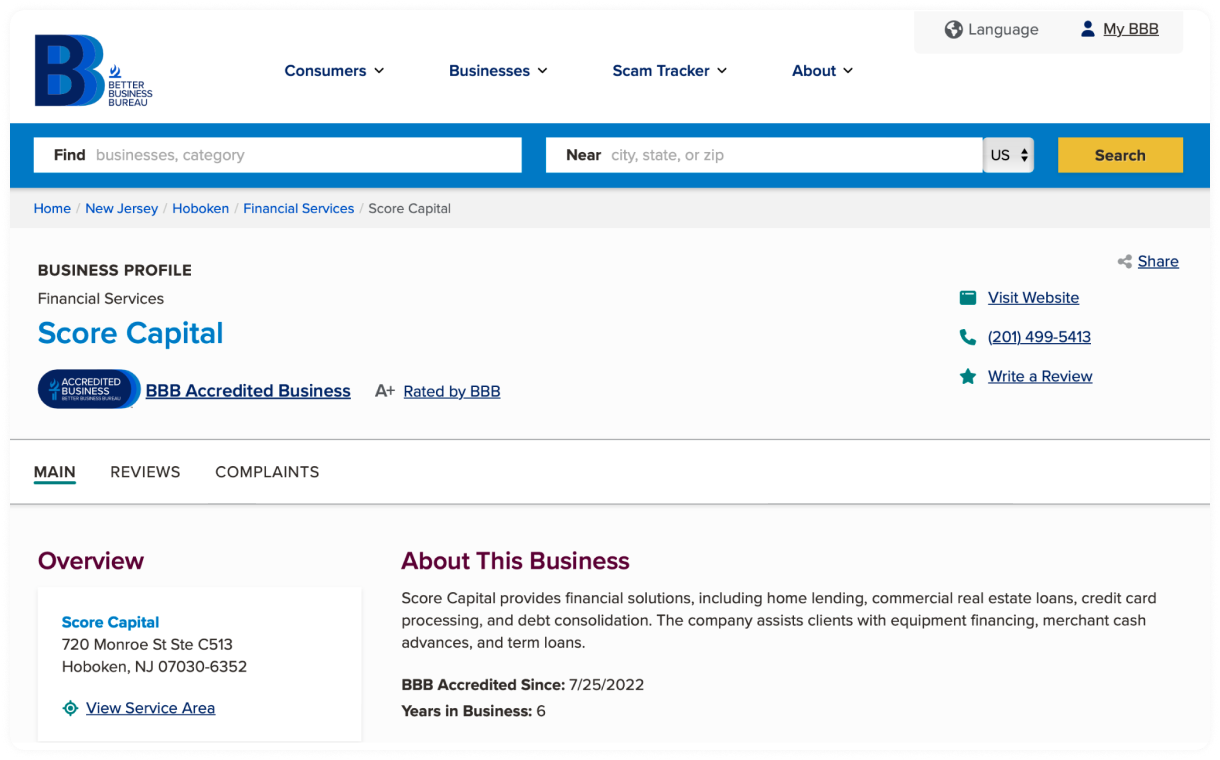Open the Visit Website link

tap(1033, 298)
